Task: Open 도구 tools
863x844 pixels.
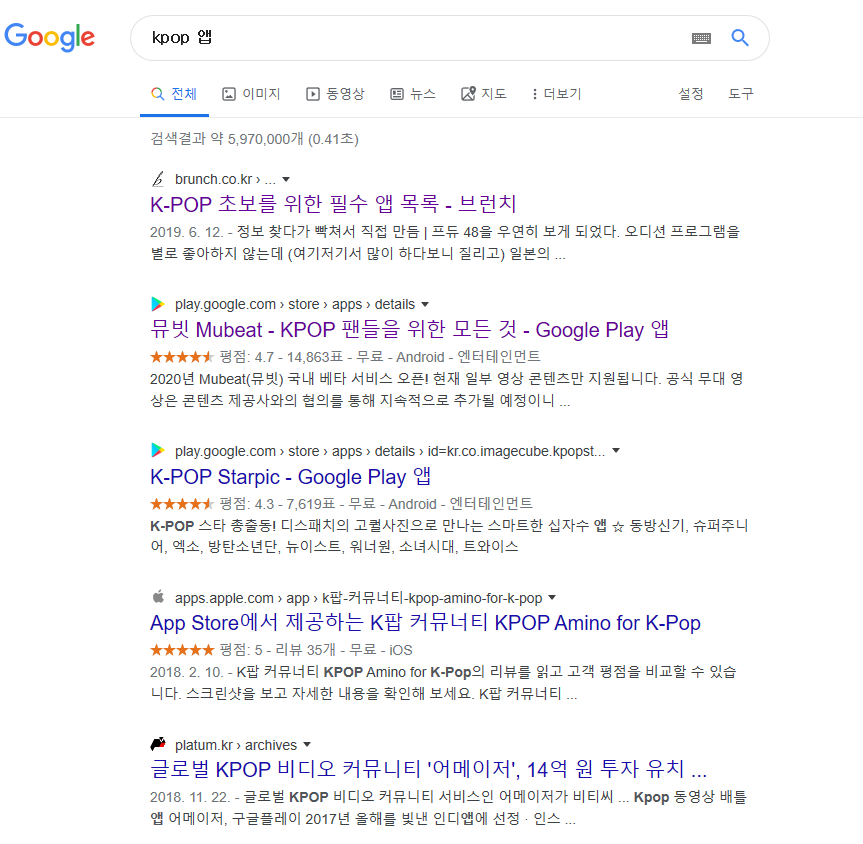Action: 741,94
